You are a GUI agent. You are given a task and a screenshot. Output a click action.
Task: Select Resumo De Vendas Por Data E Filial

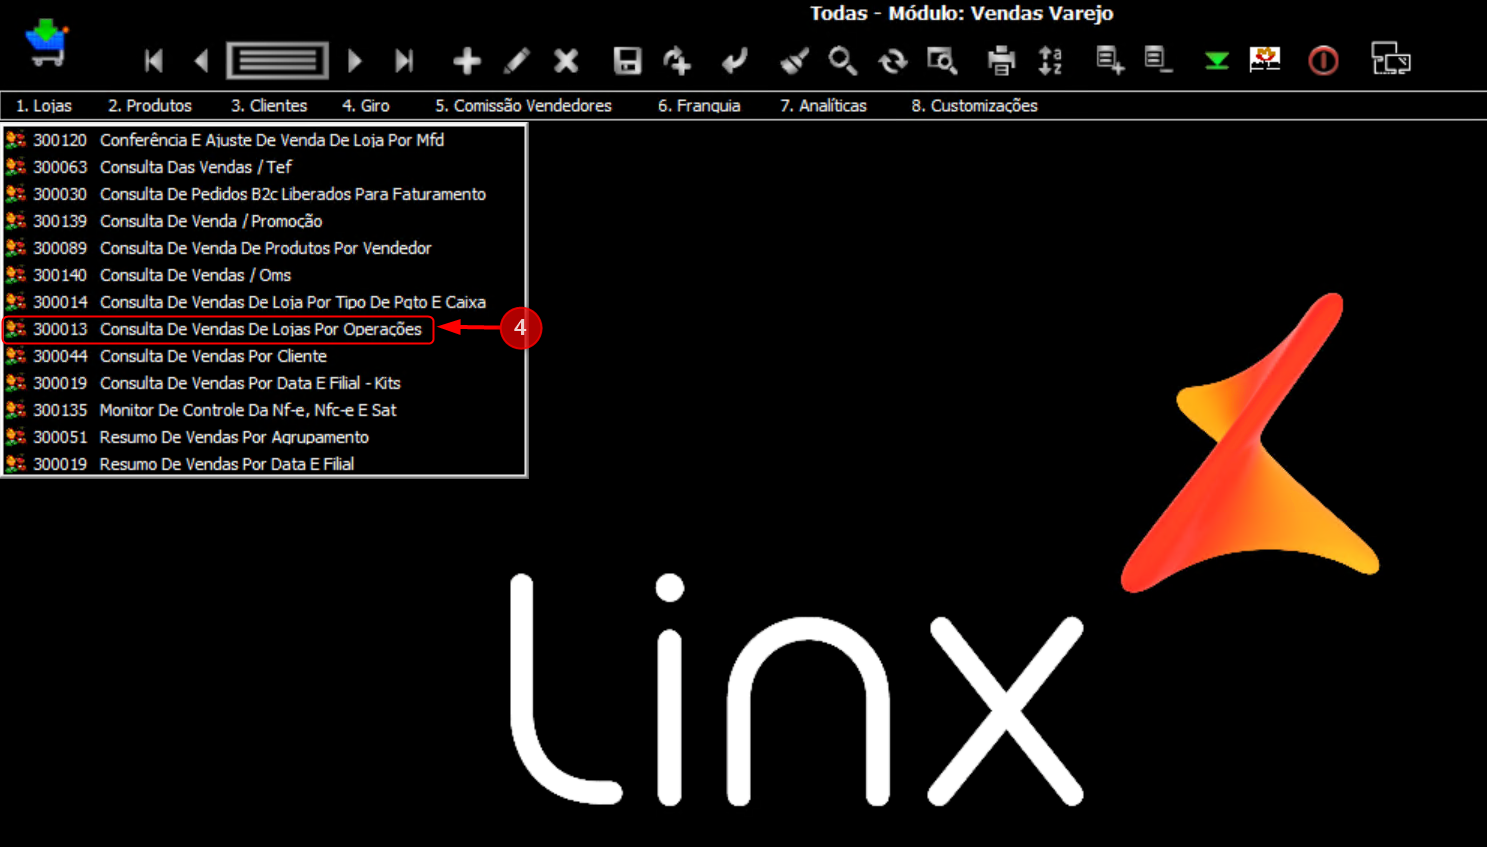click(264, 464)
